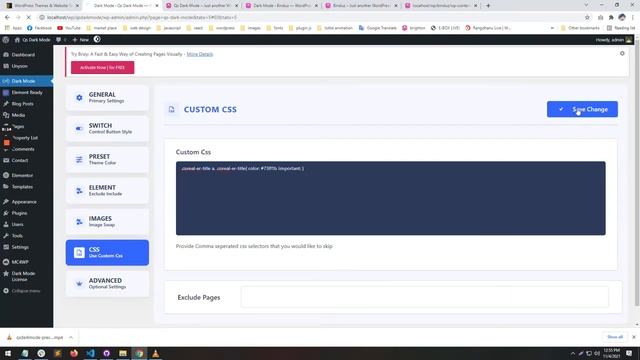The image size is (640, 360).
Task: Click the Save Change button
Action: coord(582,109)
